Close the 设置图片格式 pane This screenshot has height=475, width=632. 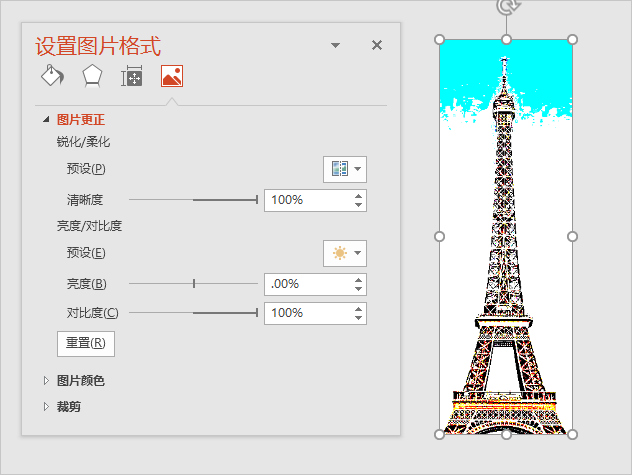click(x=377, y=45)
